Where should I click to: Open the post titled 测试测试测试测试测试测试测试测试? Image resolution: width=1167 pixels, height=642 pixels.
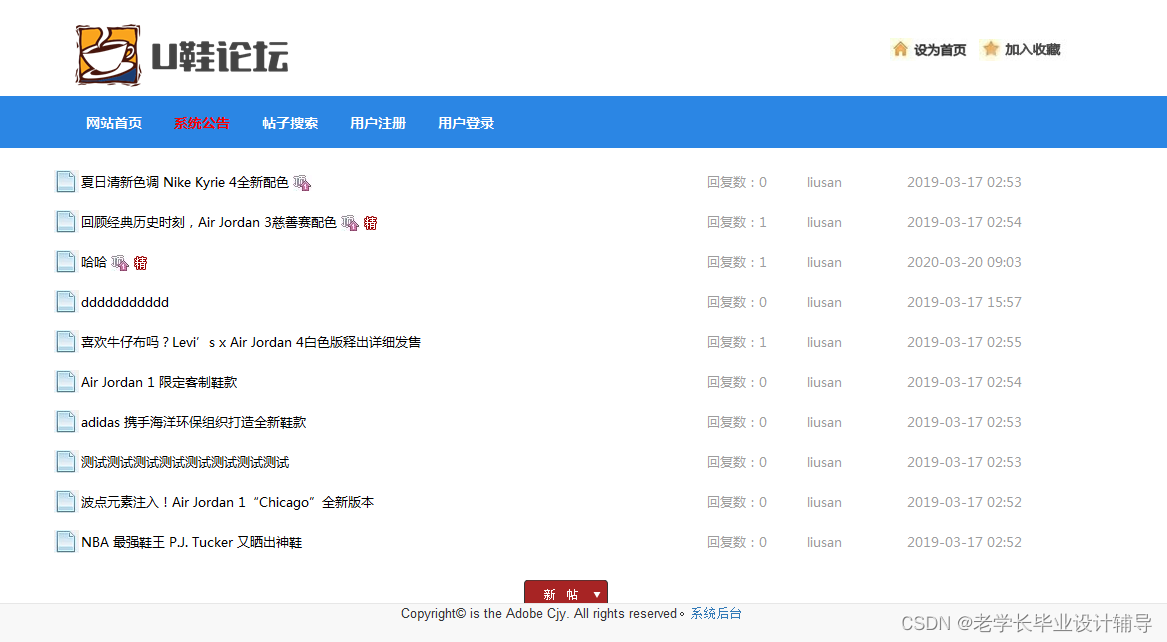185,461
